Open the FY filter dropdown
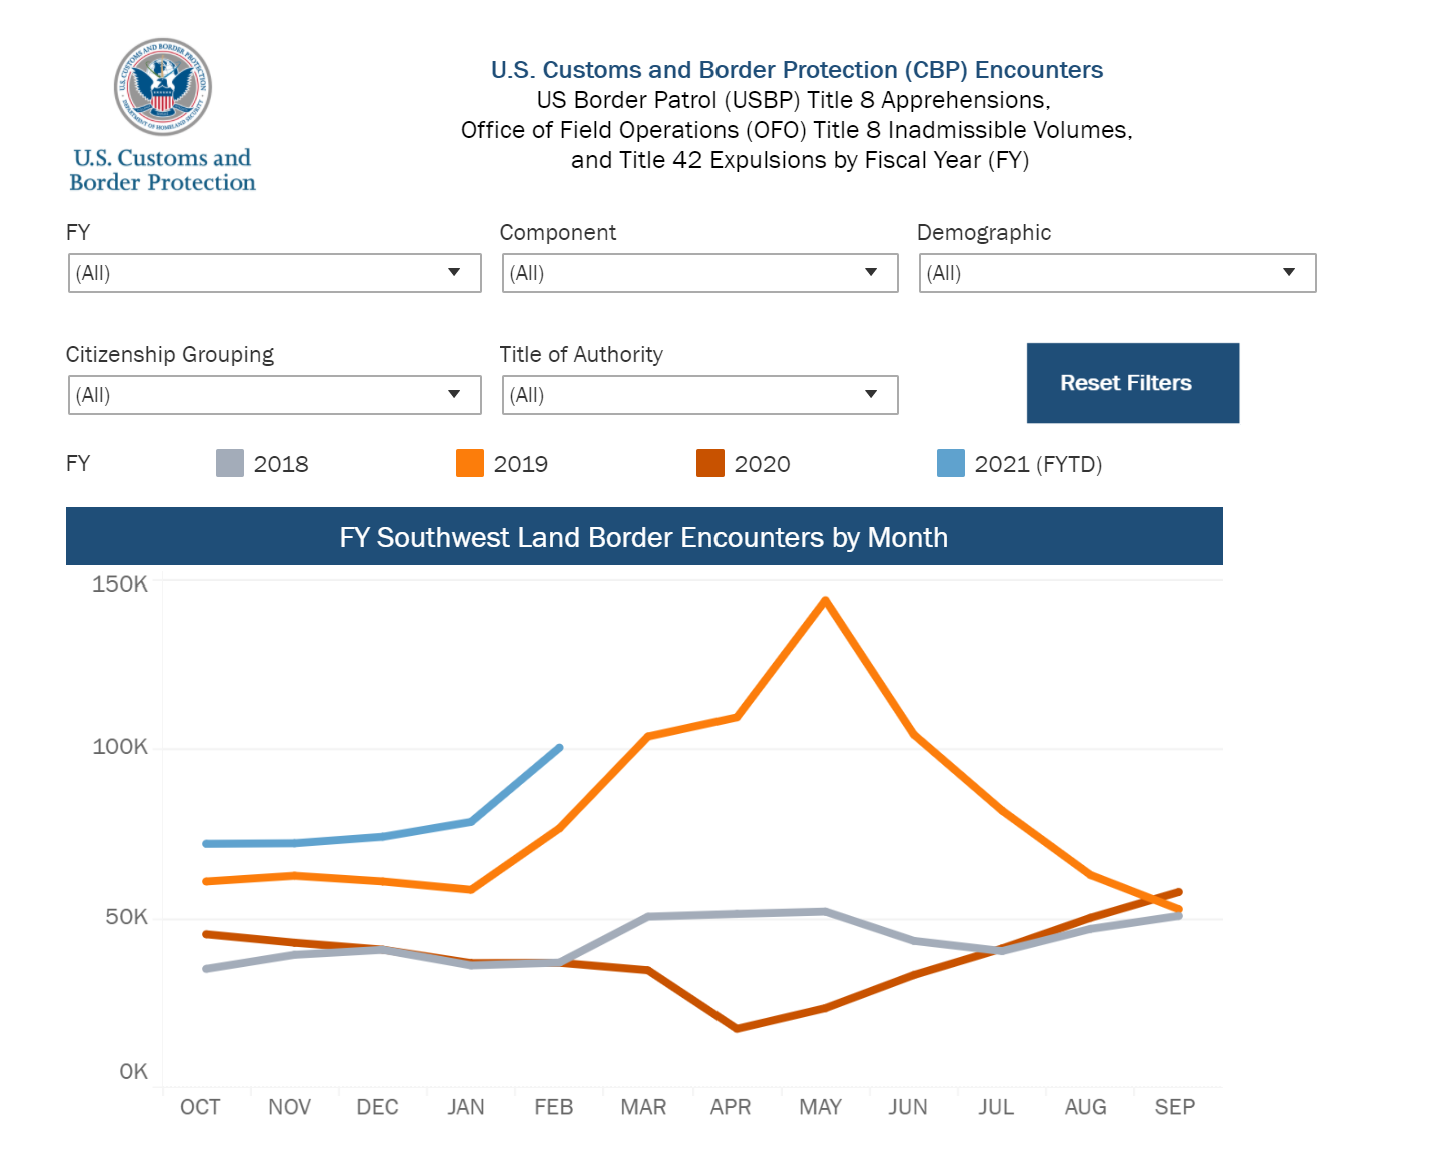 [274, 273]
